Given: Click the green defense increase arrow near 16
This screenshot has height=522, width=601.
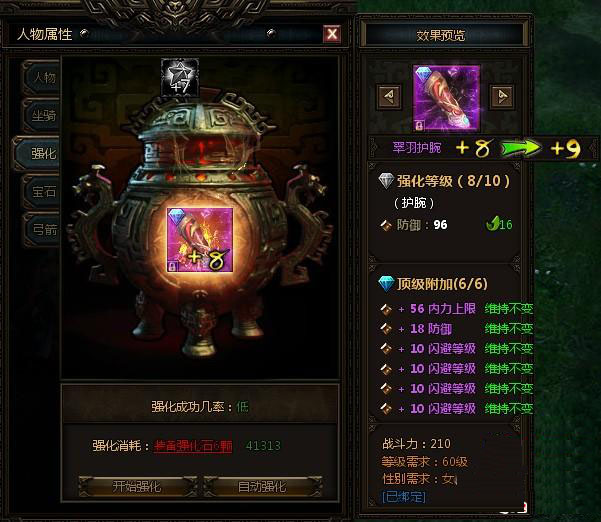Looking at the screenshot, I should (x=492, y=223).
